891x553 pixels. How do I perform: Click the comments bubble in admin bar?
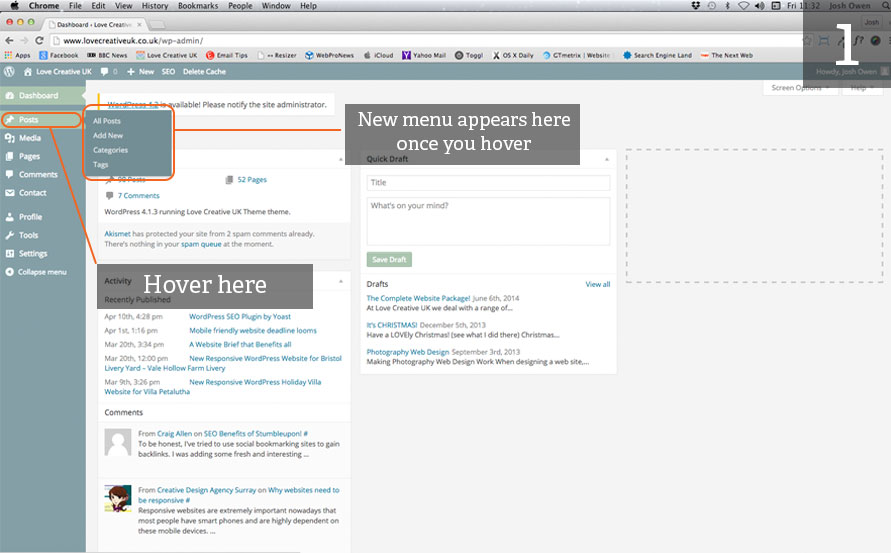[103, 72]
